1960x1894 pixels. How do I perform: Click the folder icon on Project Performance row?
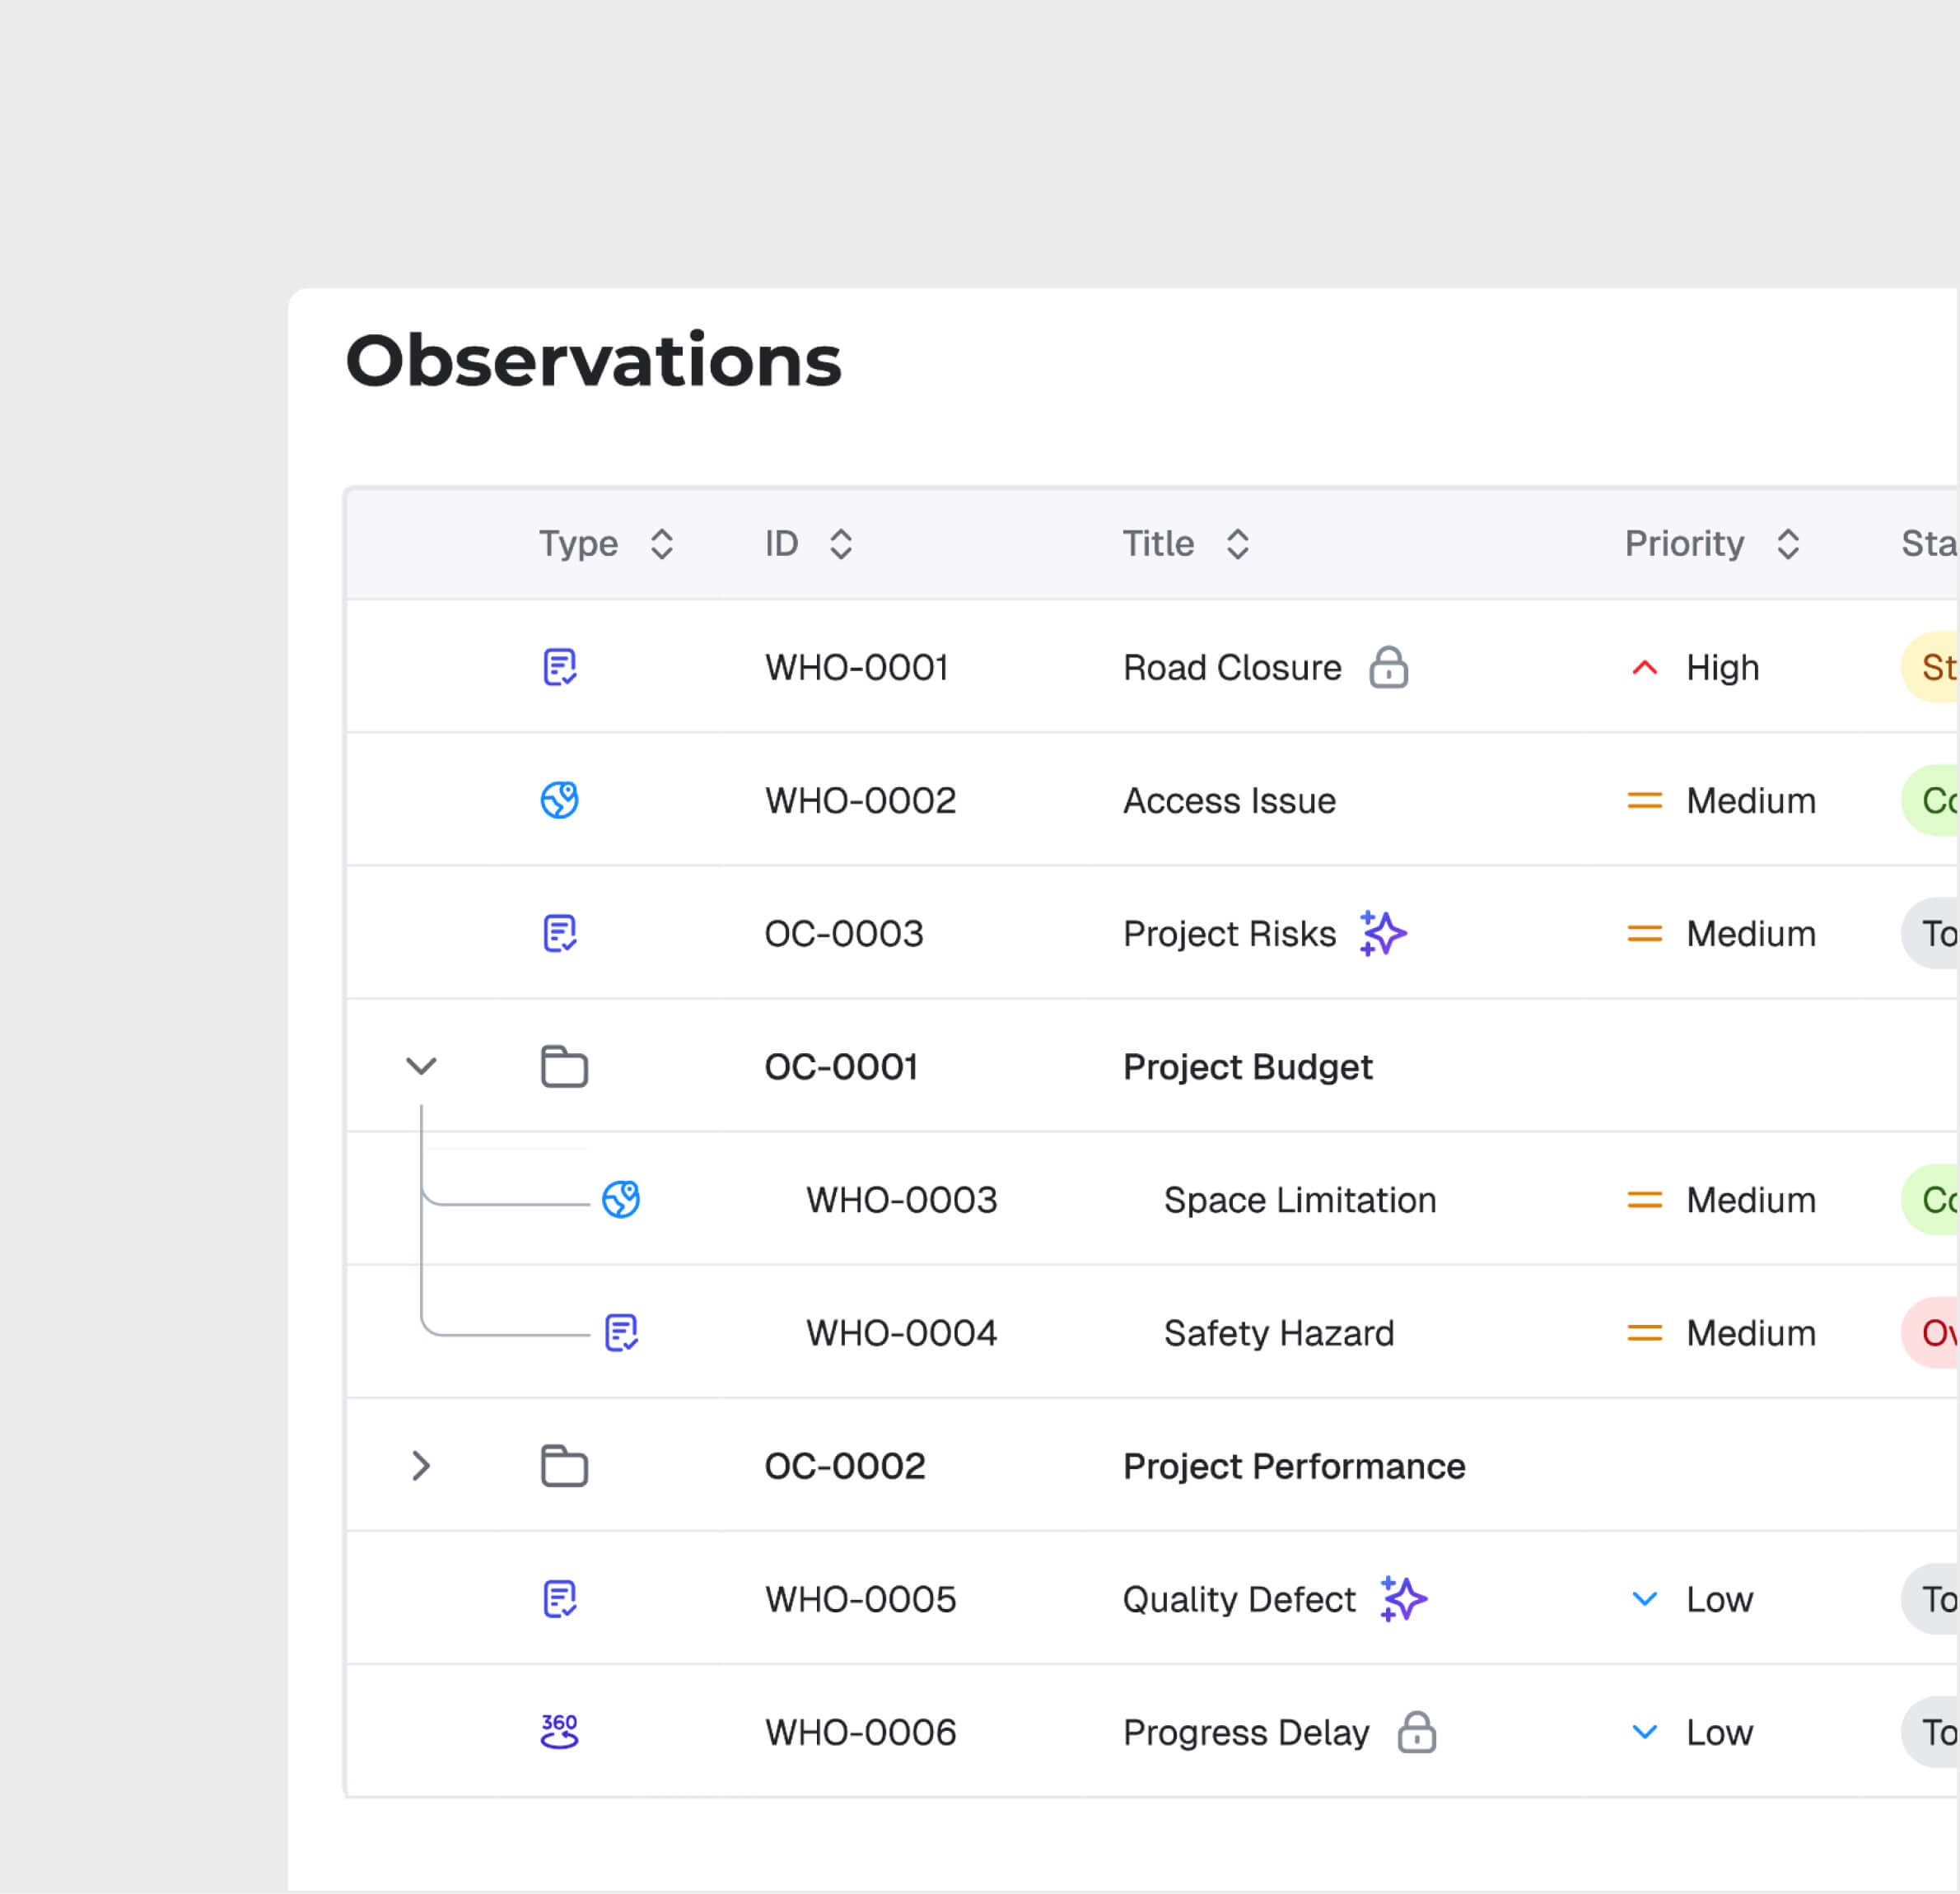click(x=563, y=1466)
